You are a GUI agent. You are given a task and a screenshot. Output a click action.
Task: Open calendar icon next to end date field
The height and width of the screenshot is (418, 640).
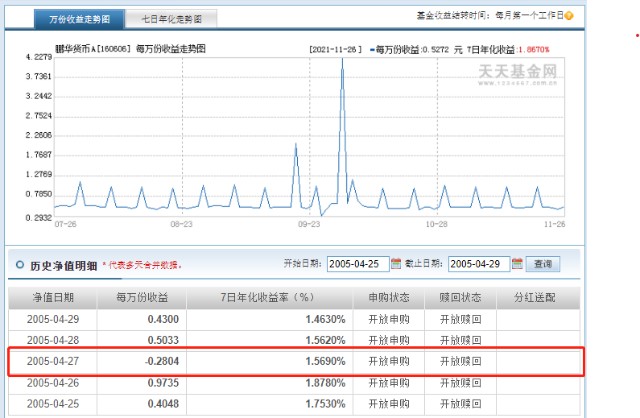pos(517,264)
